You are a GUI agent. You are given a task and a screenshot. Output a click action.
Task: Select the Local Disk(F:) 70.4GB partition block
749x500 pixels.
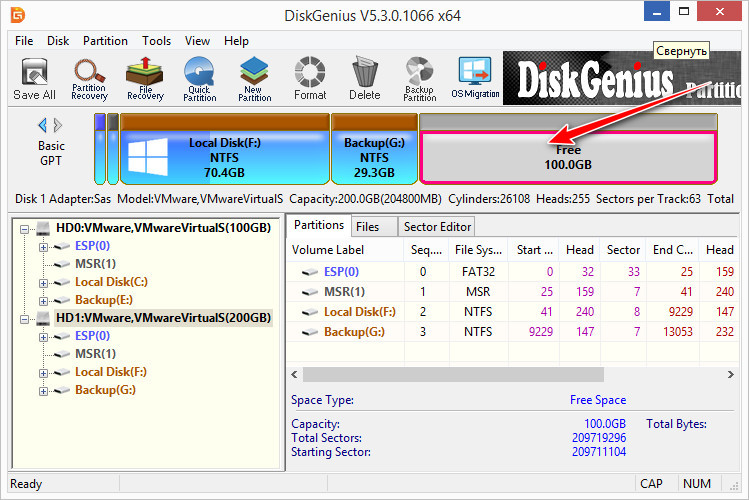[225, 149]
